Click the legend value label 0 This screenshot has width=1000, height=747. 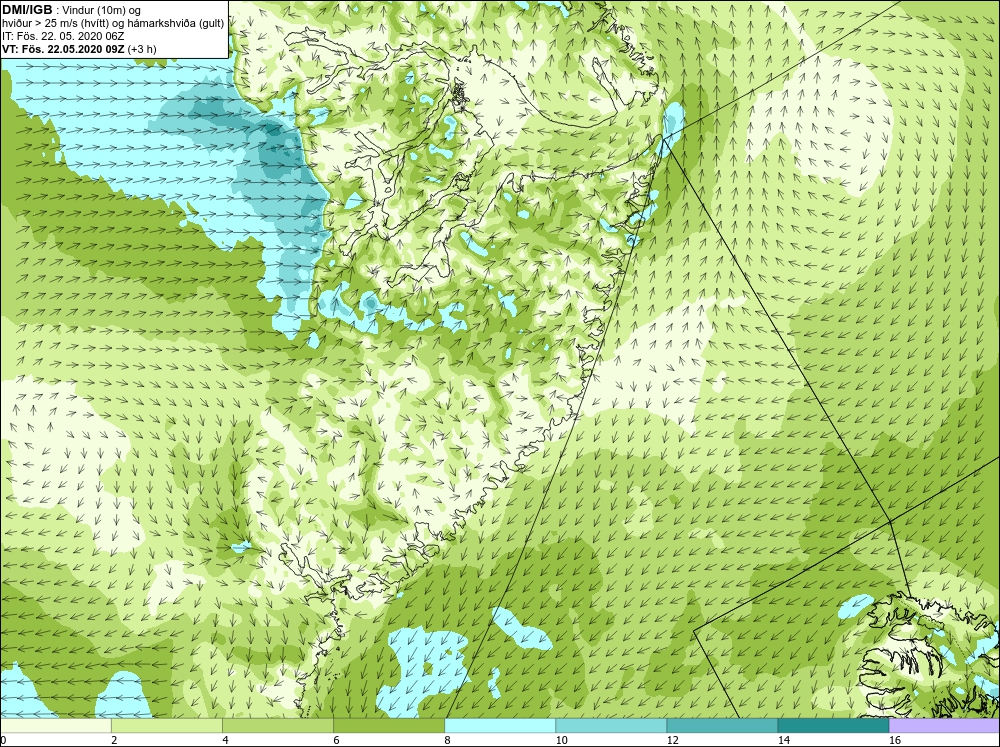(3, 740)
